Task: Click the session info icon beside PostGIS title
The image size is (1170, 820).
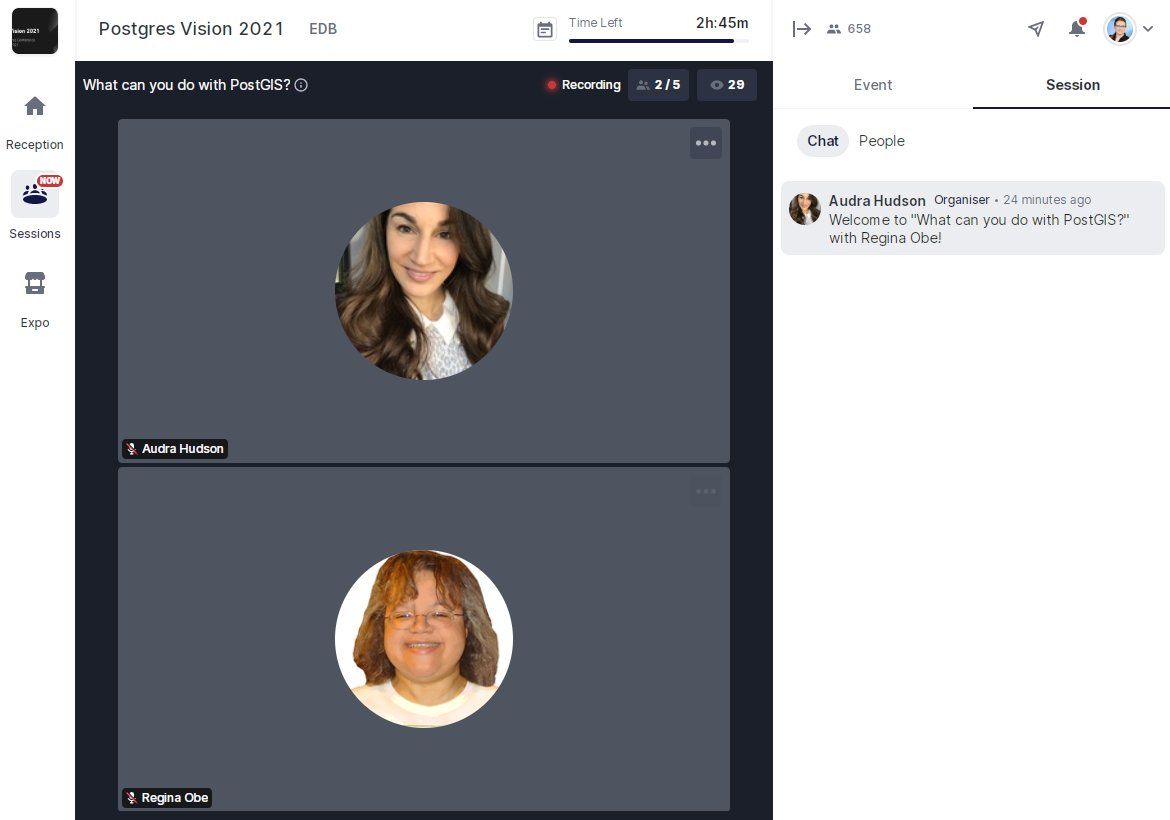Action: click(301, 85)
